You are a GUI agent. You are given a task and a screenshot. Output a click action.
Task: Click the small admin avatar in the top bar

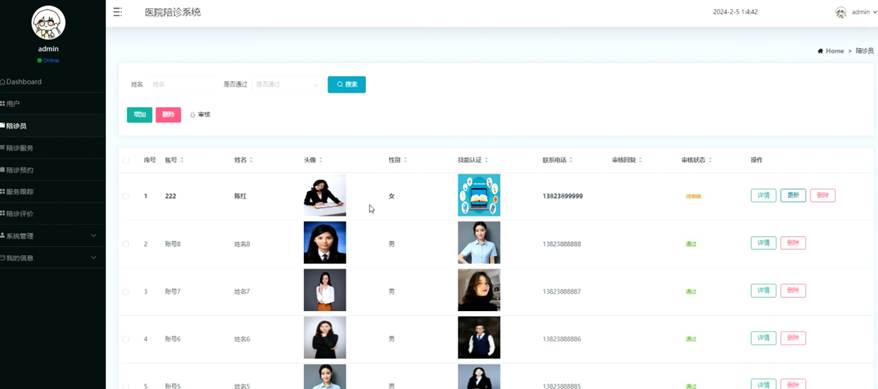[840, 12]
